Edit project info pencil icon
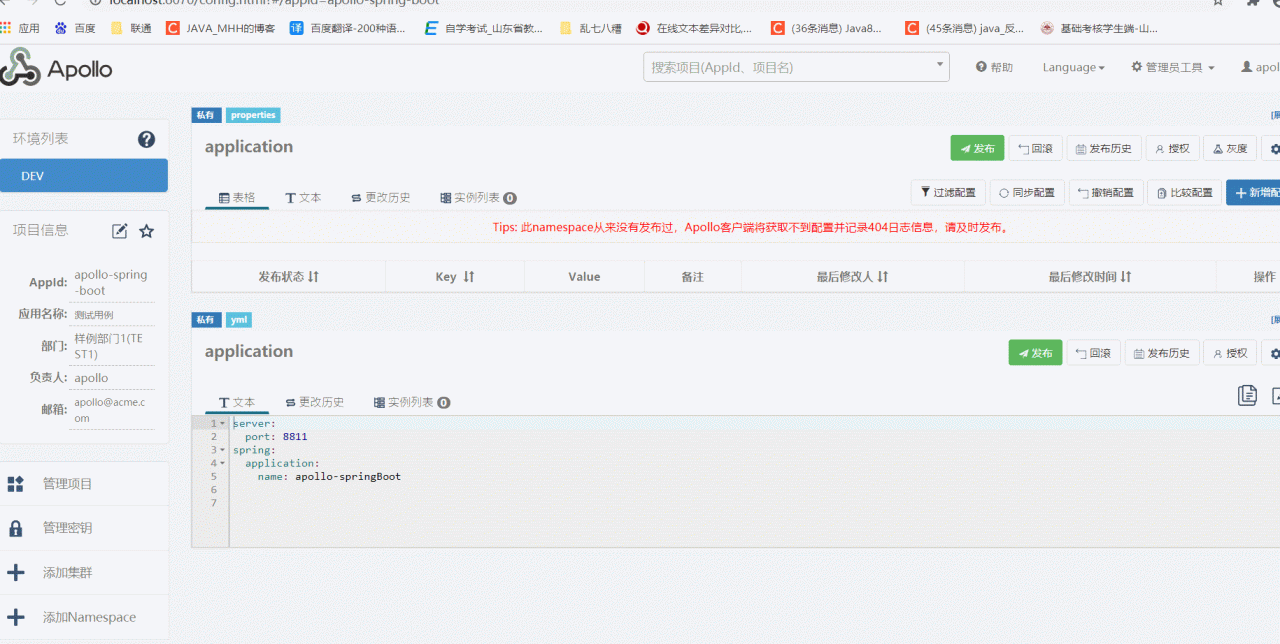Viewport: 1280px width, 644px height. [x=120, y=231]
